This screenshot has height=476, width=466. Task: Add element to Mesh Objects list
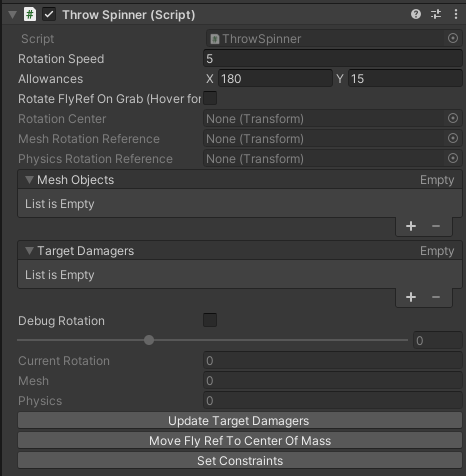pos(411,226)
